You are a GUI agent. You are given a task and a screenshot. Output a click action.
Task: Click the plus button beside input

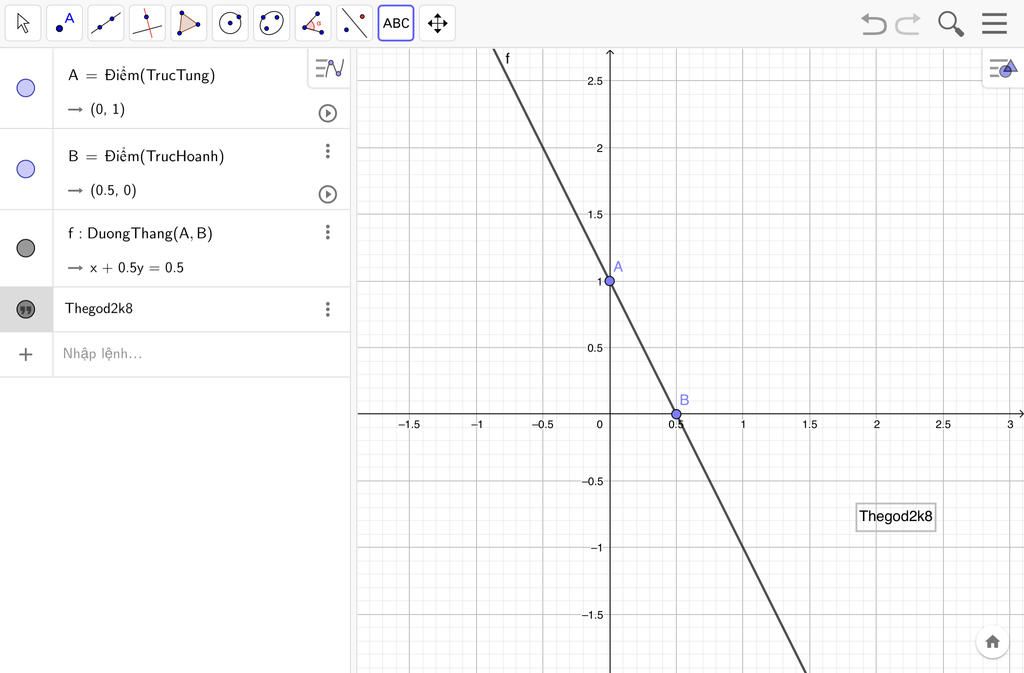click(x=25, y=354)
